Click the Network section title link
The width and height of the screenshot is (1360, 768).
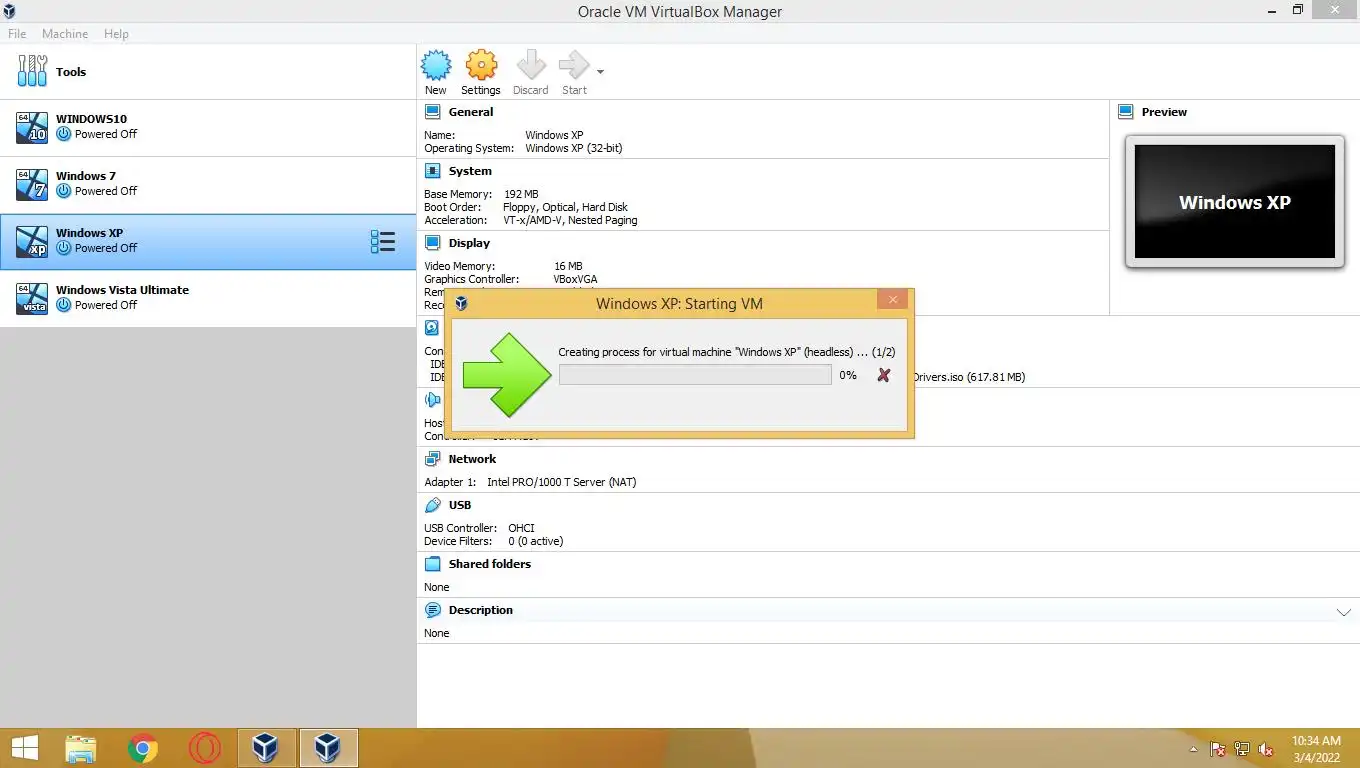(x=472, y=459)
